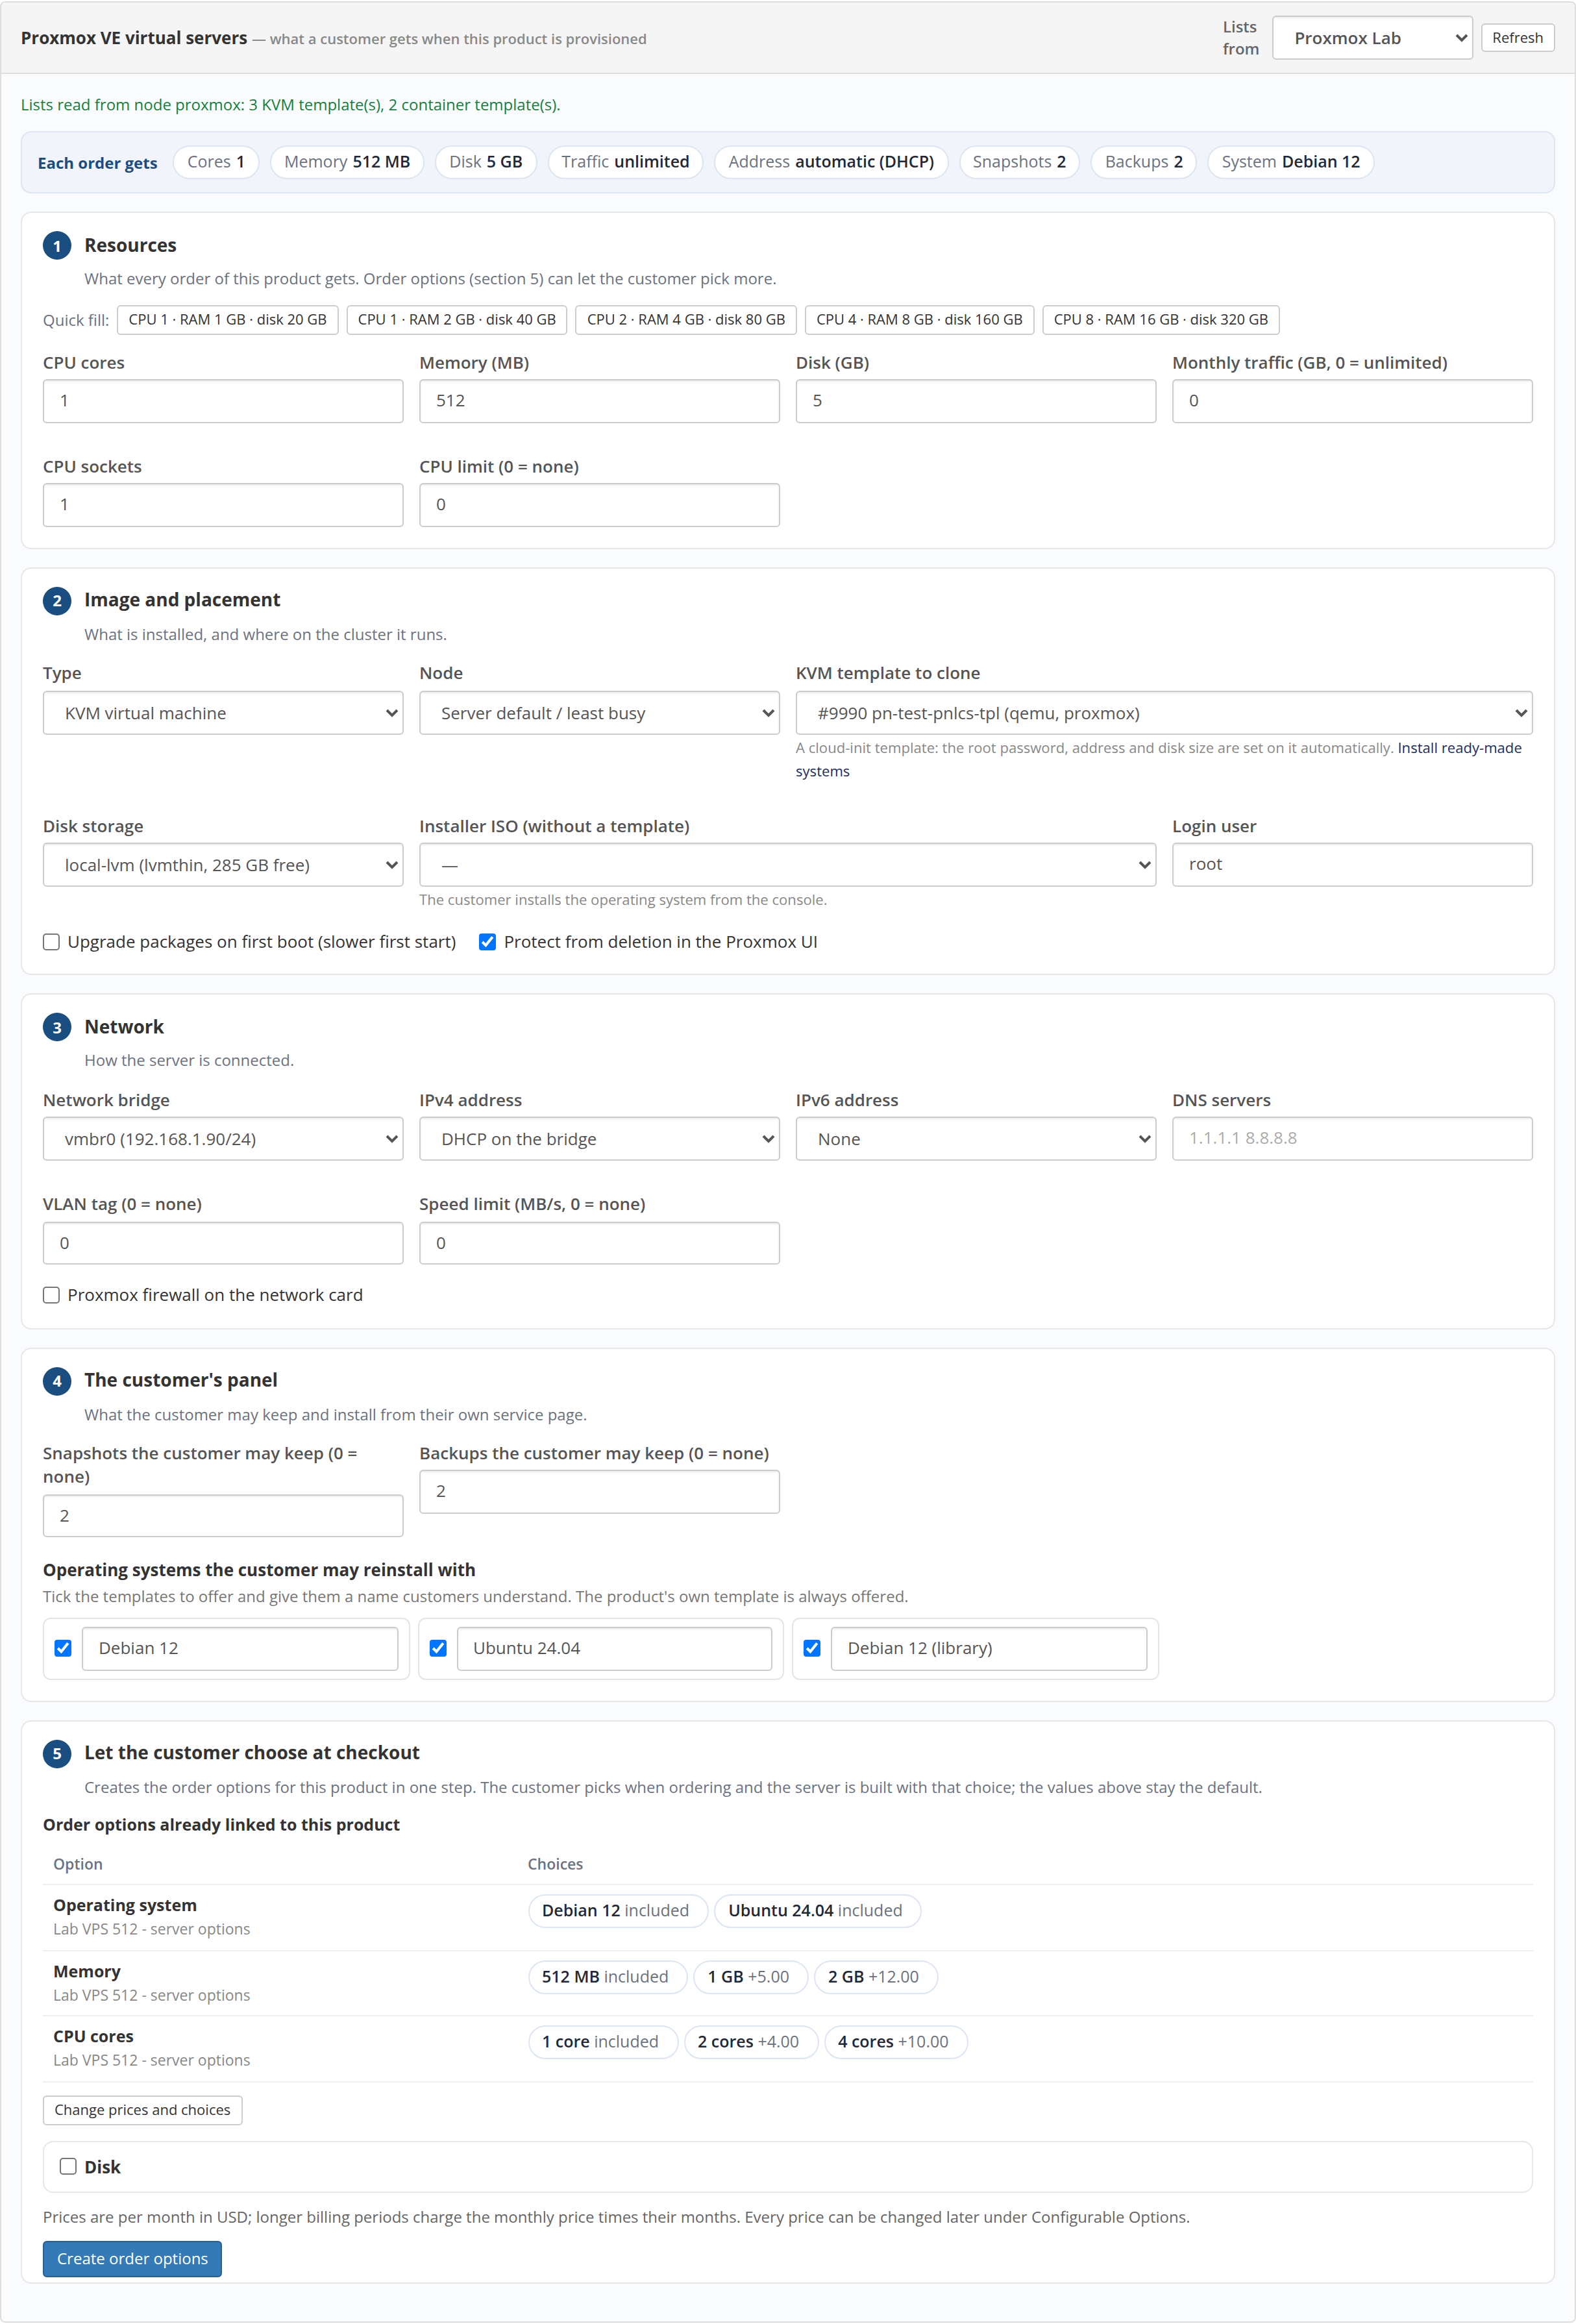
Task: Focus the CPU cores field
Action: [223, 401]
